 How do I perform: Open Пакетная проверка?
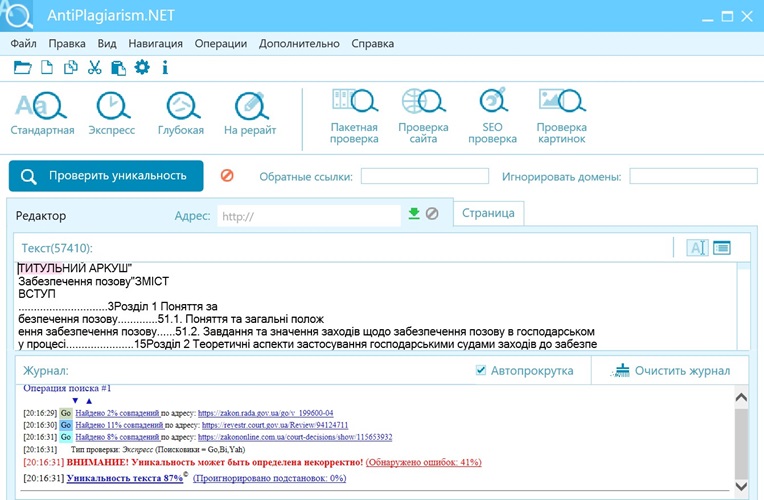354,116
